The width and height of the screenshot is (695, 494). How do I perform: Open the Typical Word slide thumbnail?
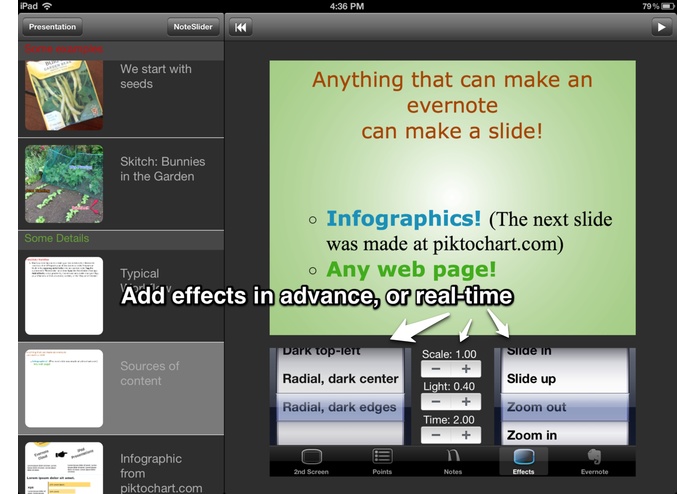click(64, 296)
